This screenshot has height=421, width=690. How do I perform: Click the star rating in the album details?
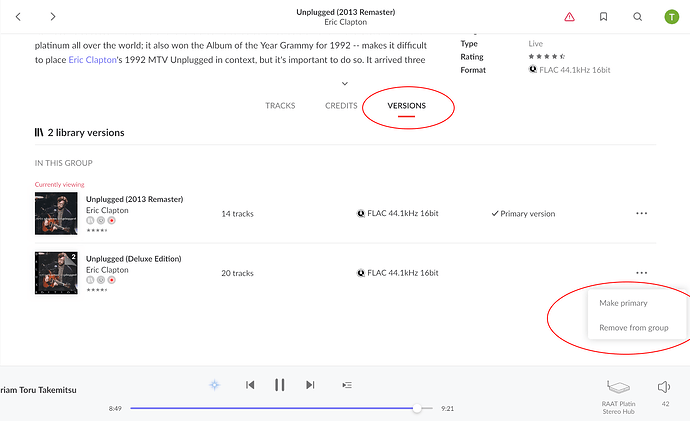(x=547, y=56)
